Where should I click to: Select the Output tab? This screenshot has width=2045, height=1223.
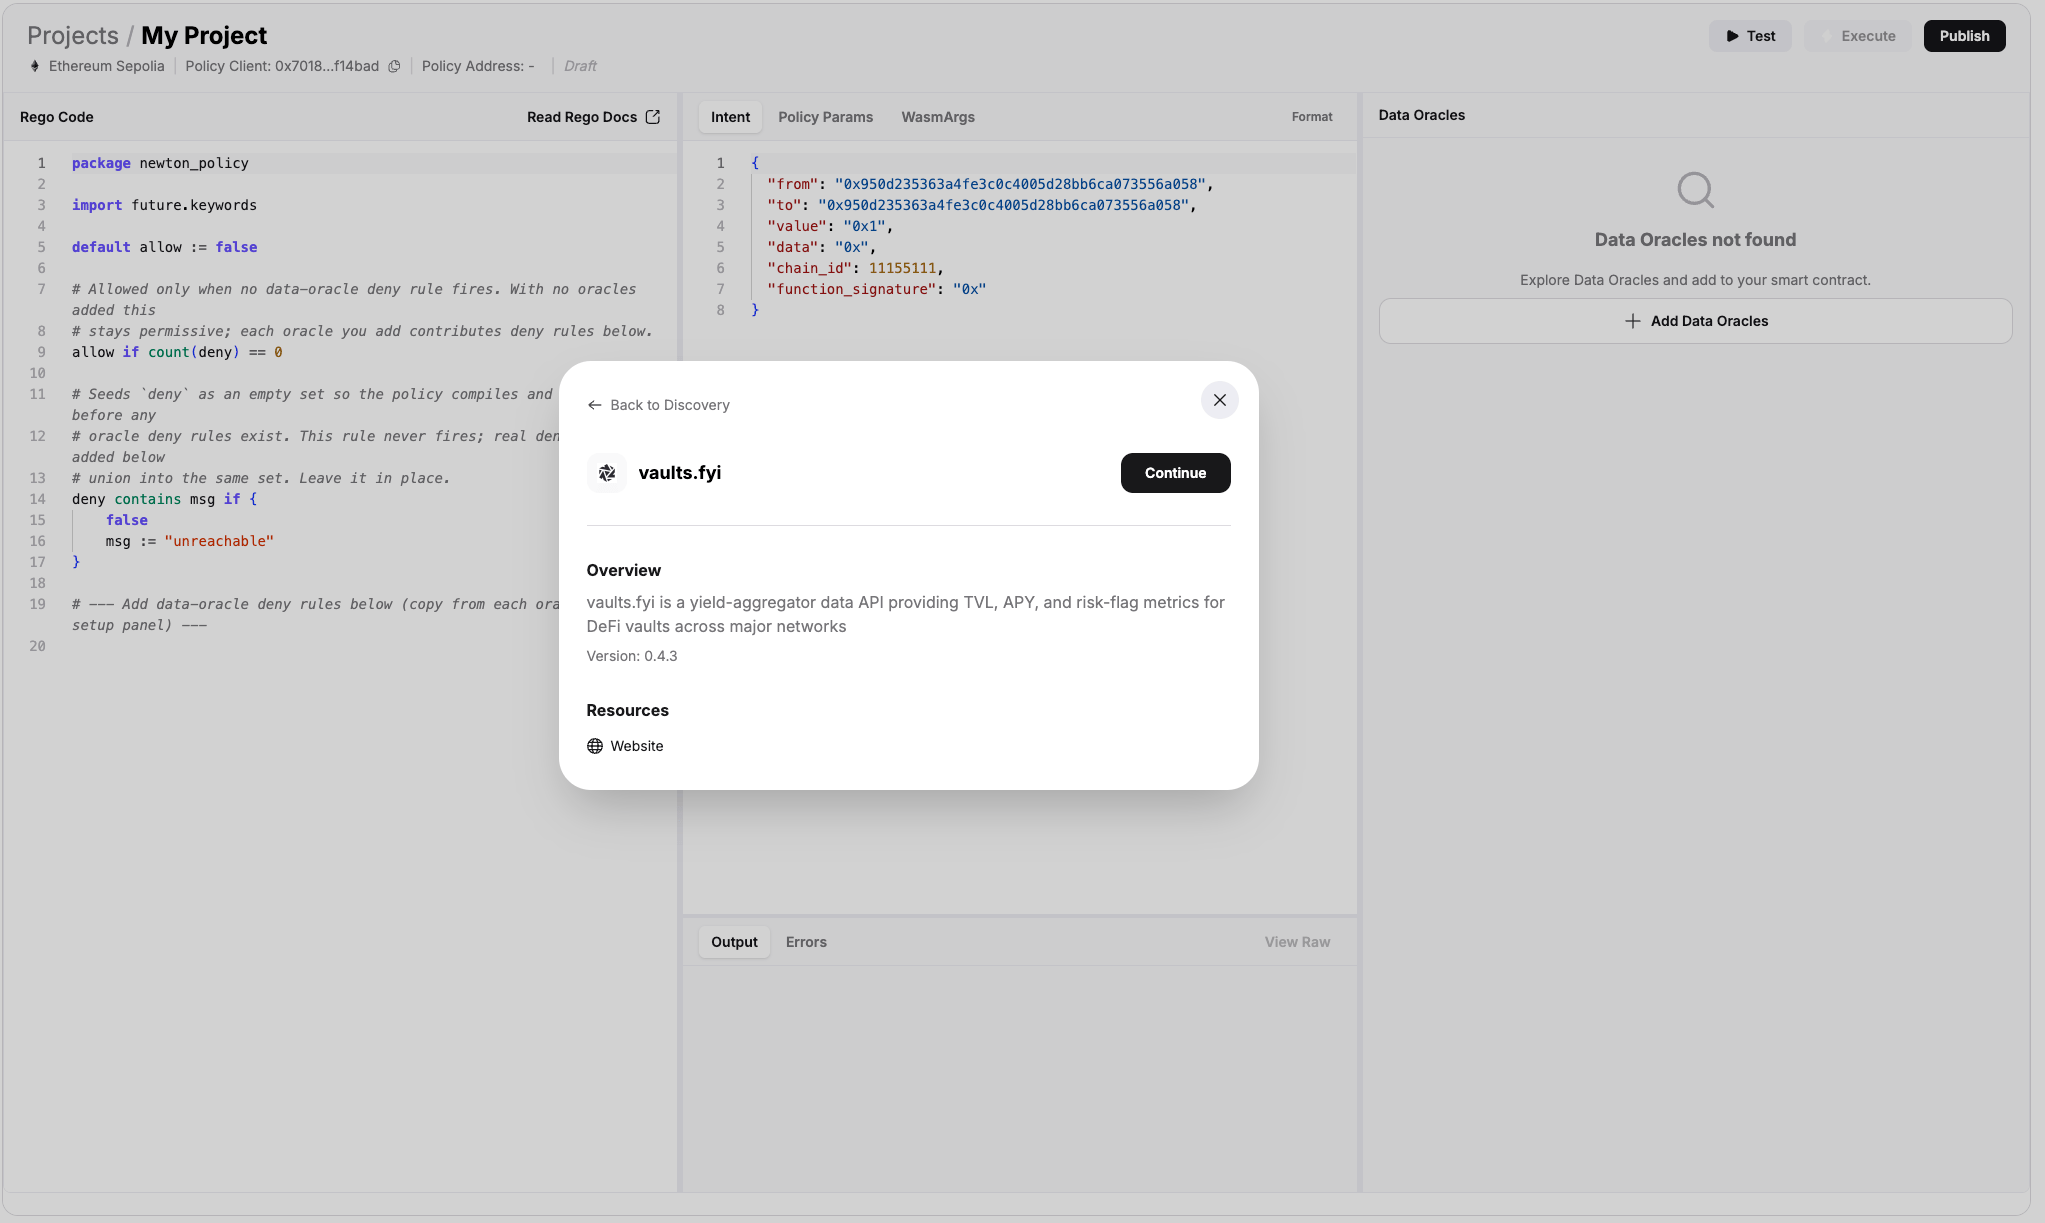pyautogui.click(x=734, y=942)
